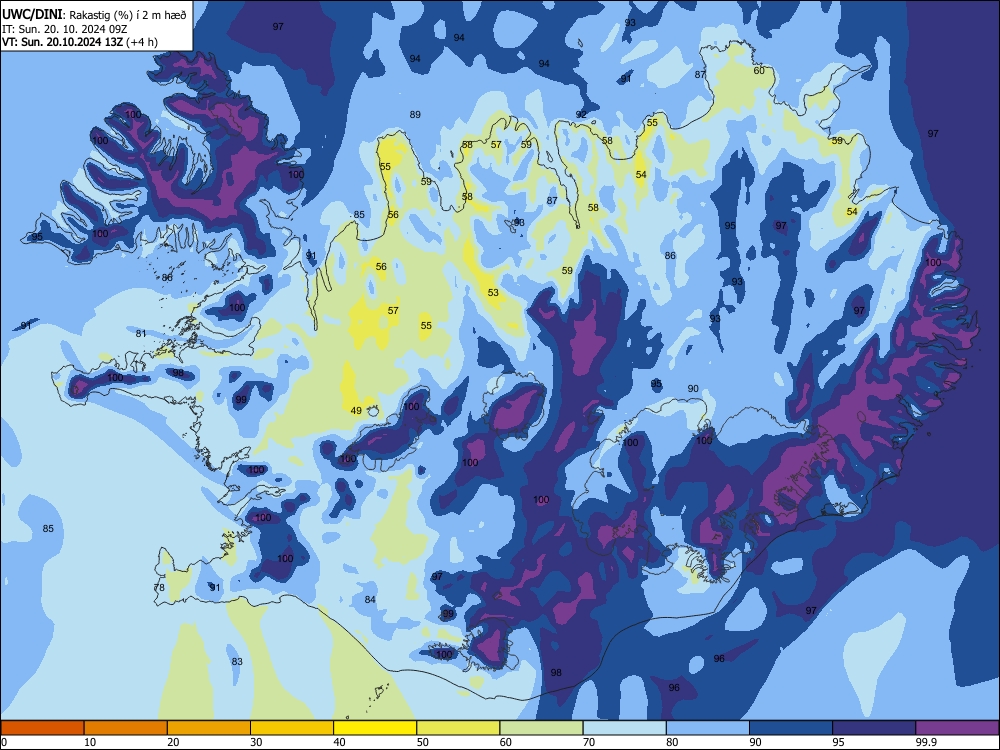
Task: Click the humidity value '60' in the northeast
Action: pos(759,71)
